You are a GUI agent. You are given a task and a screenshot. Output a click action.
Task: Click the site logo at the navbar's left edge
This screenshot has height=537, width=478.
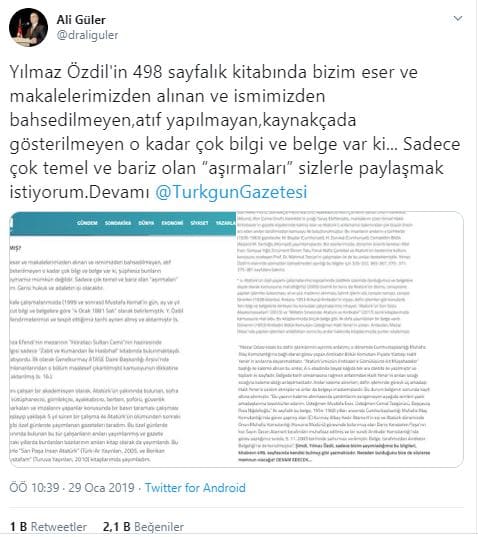pos(11,223)
